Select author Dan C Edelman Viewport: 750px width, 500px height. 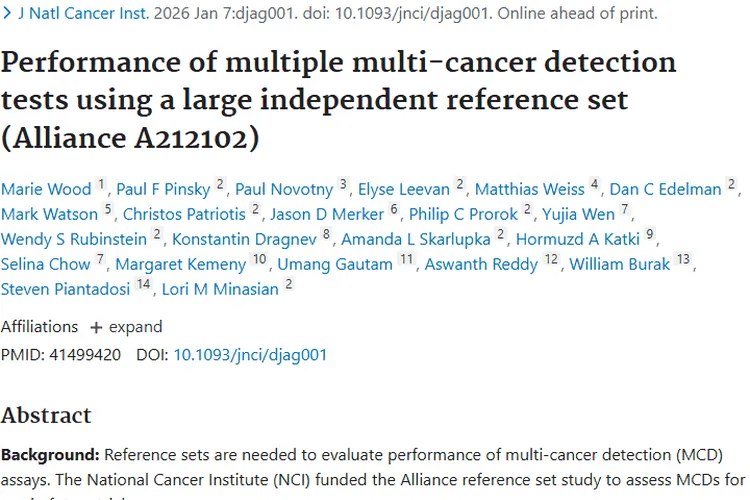[666, 189]
